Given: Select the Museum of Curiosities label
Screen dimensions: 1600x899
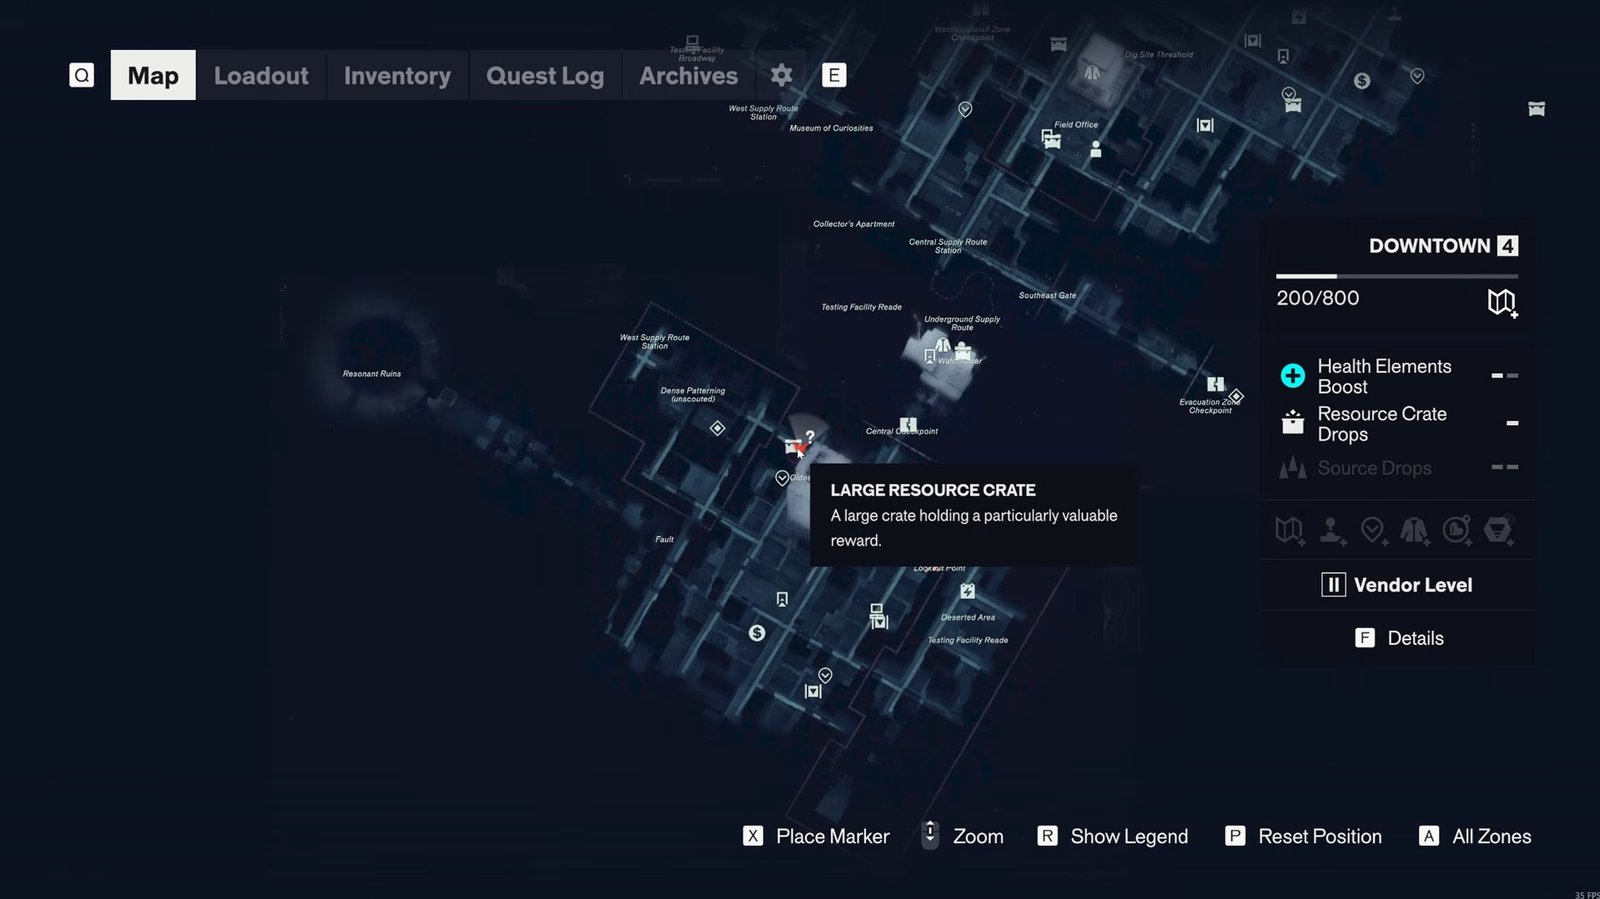Looking at the screenshot, I should pyautogui.click(x=831, y=128).
